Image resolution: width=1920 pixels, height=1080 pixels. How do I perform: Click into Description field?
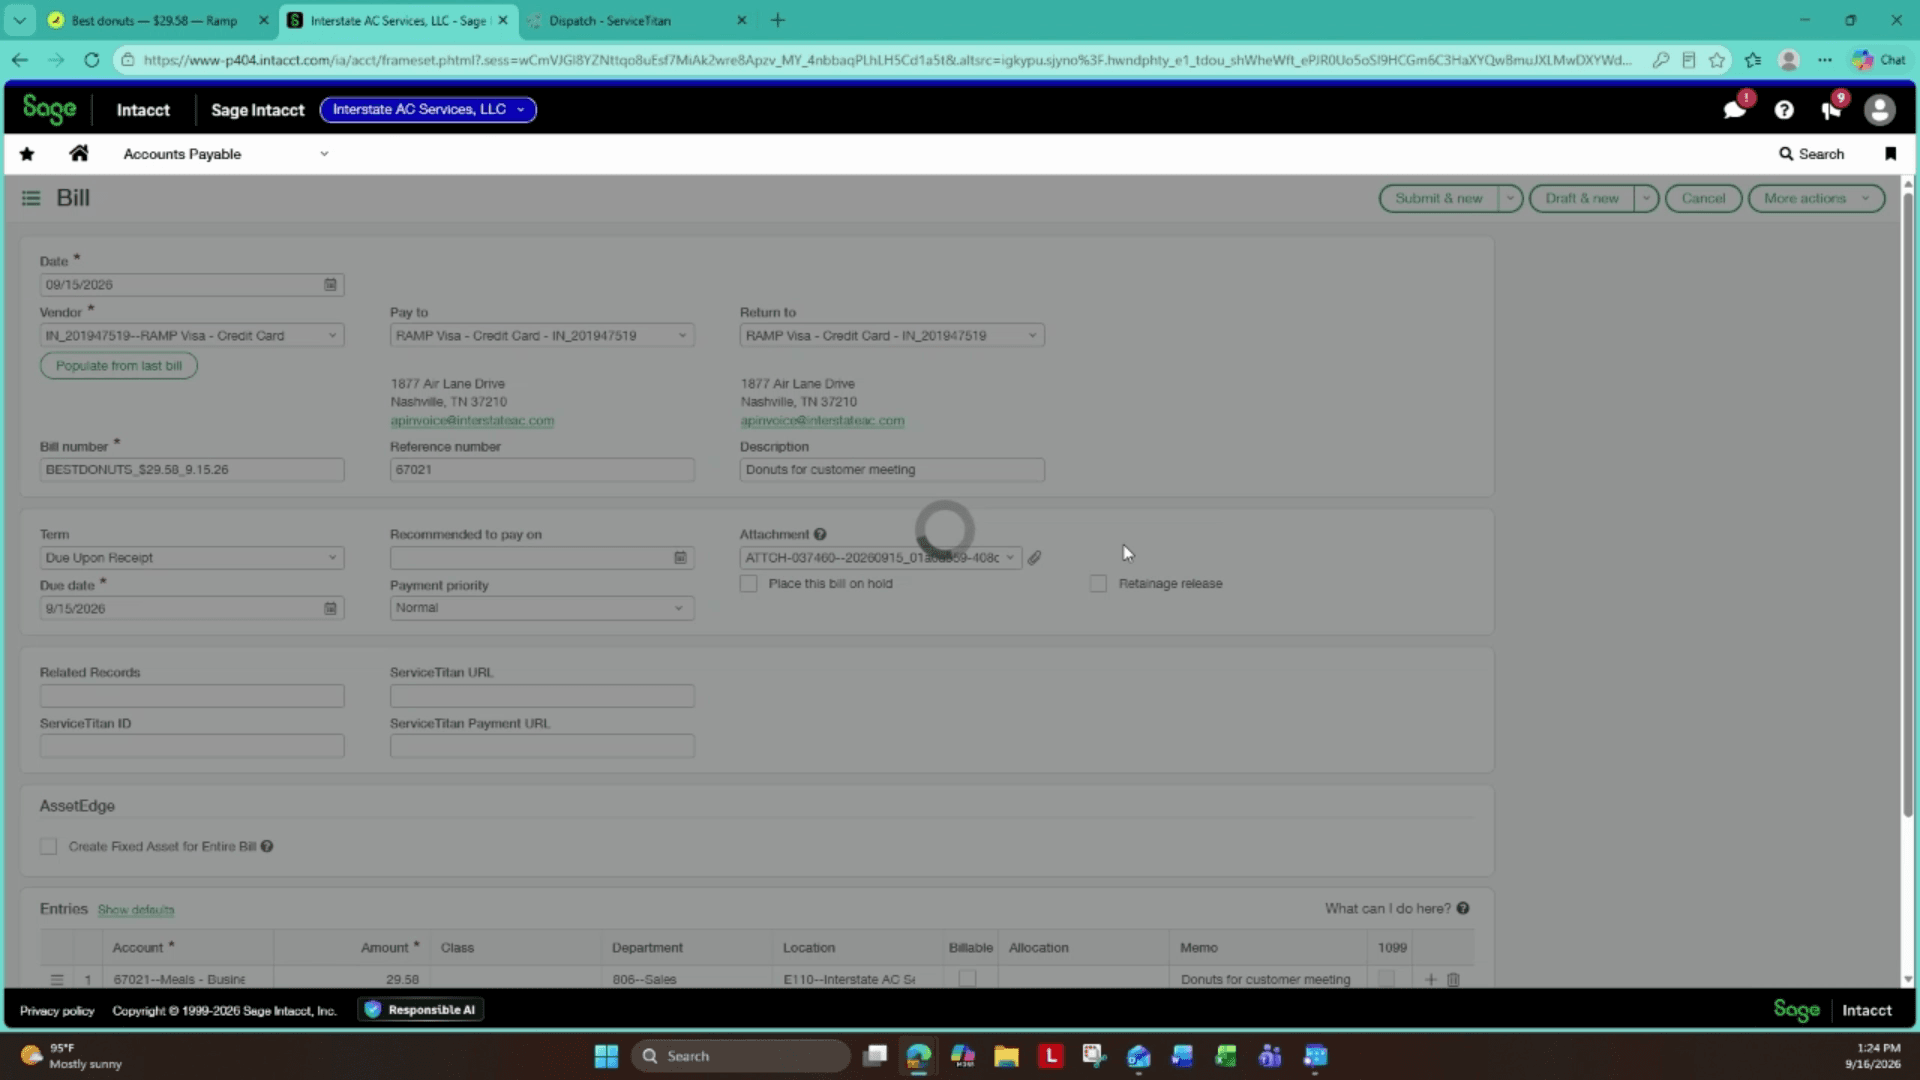point(892,470)
